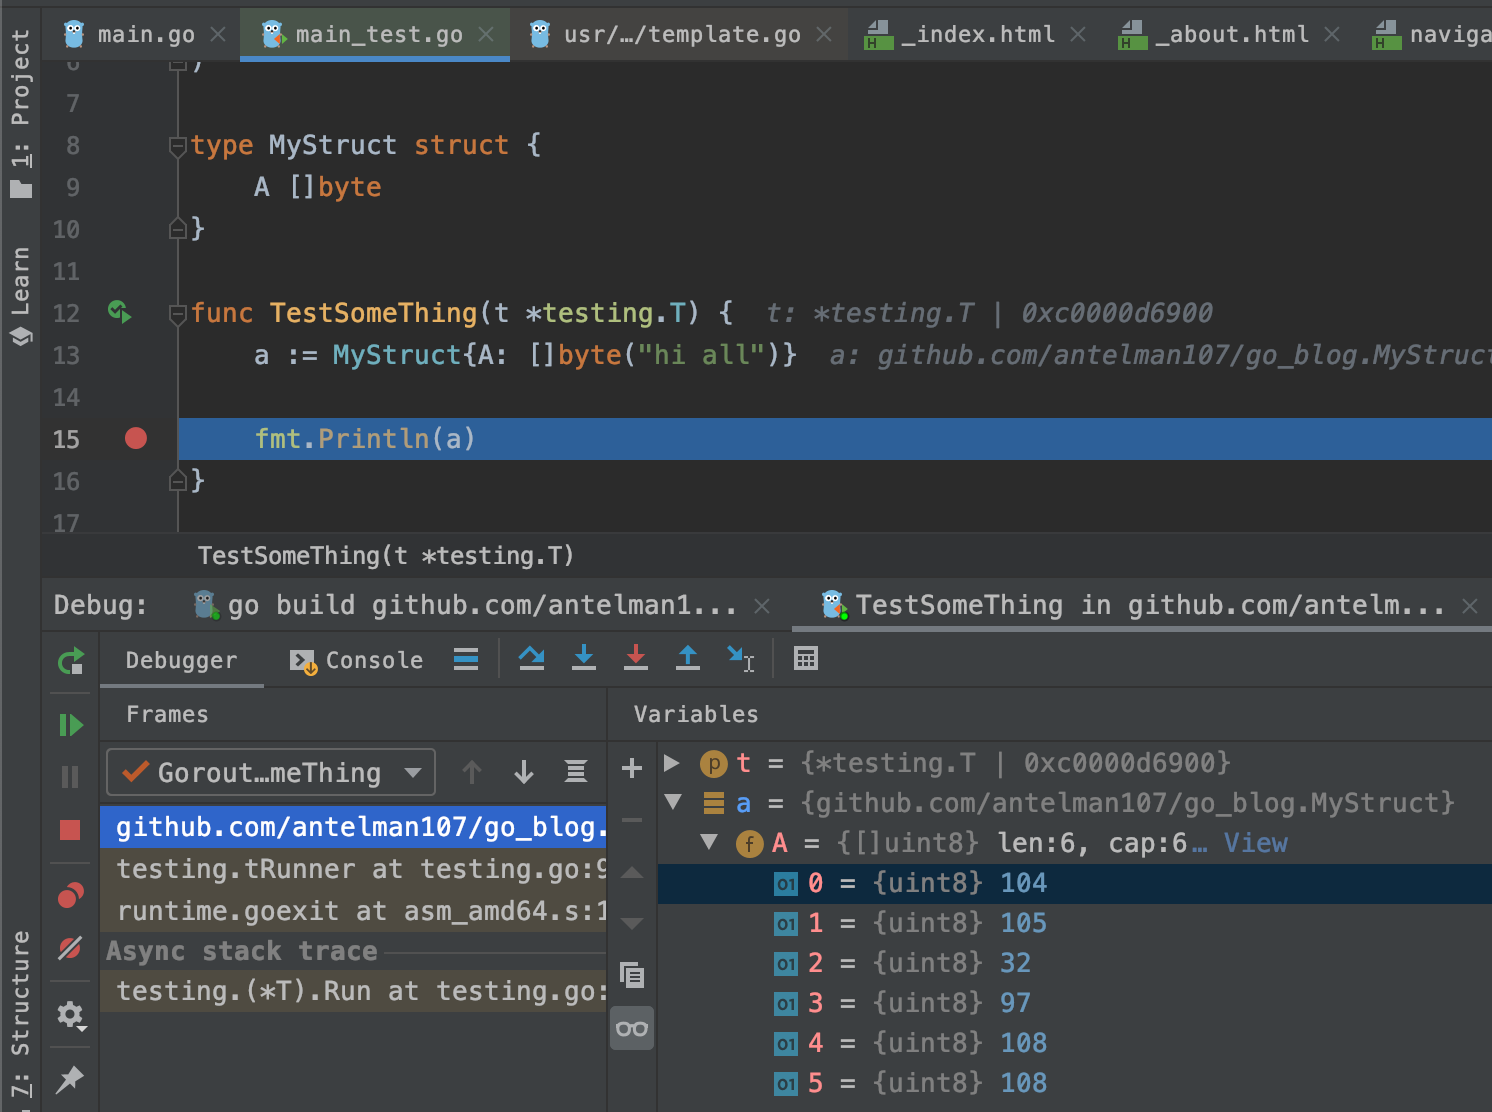This screenshot has width=1492, height=1112.
Task: Switch to the main.go editor tab
Action: tap(146, 34)
